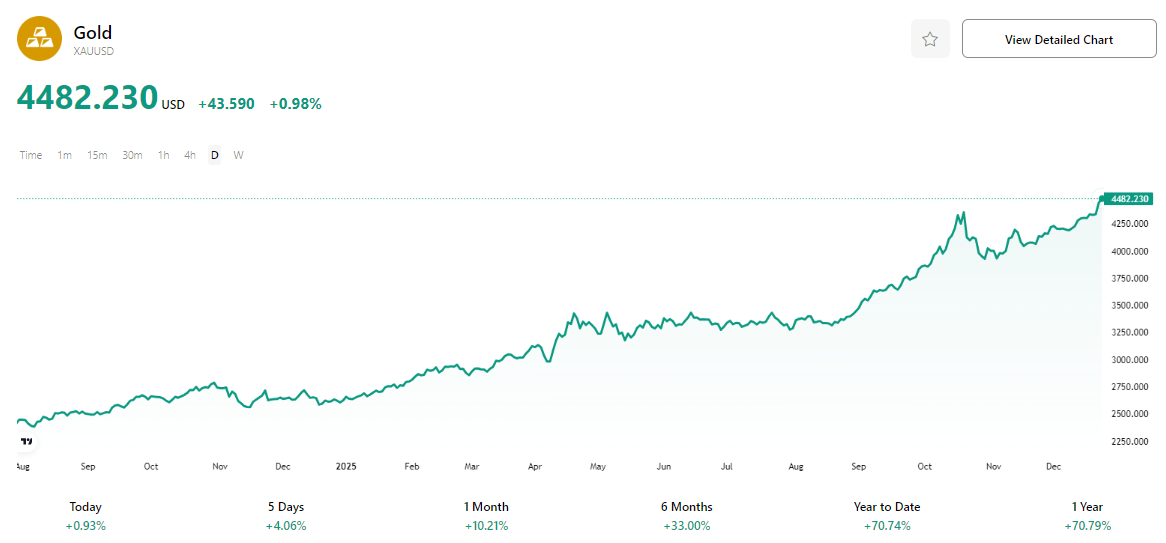Switch to the W weekly timeframe
Viewport: 1166px width, 543px height.
tap(238, 155)
